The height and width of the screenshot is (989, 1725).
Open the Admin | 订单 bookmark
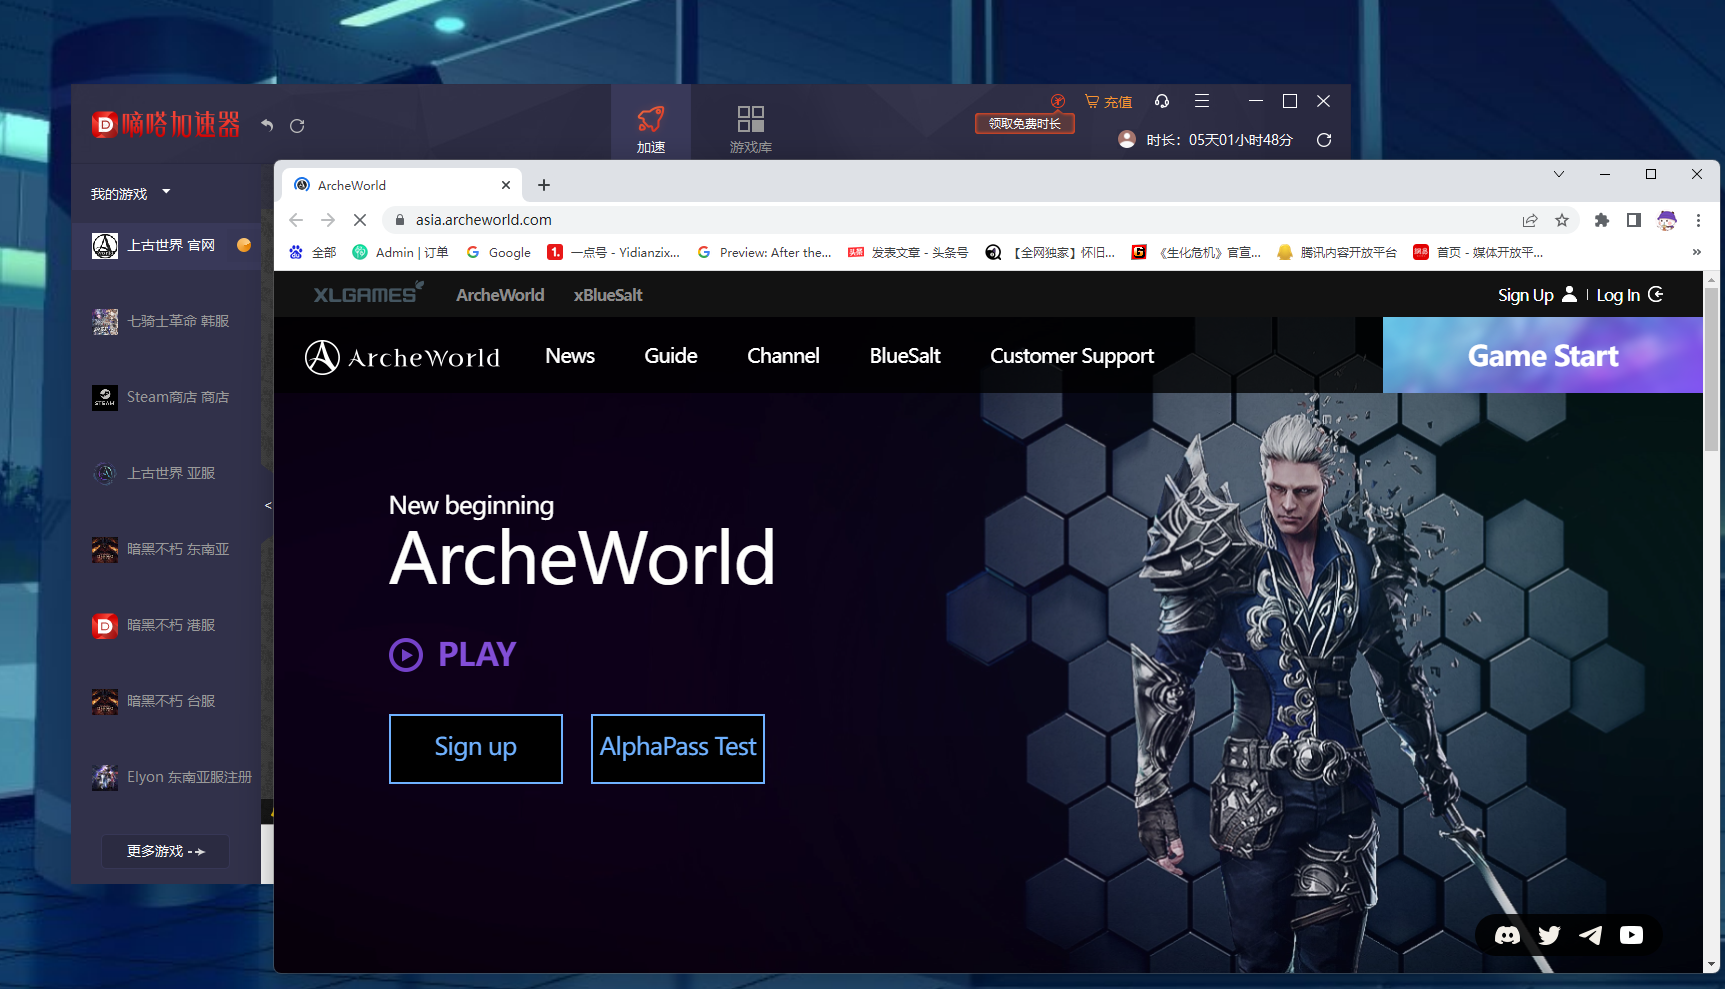point(400,252)
